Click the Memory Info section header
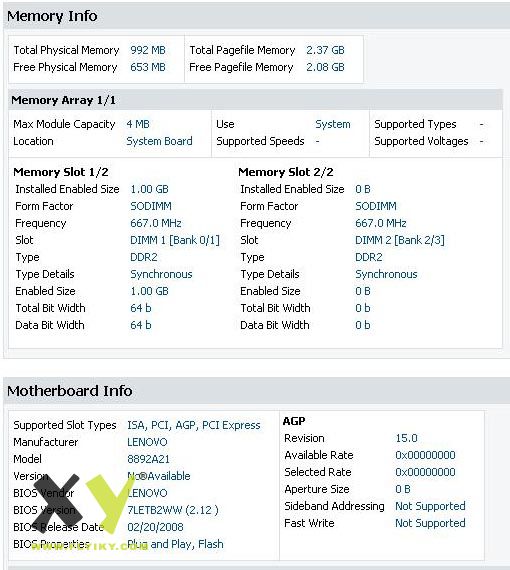Image resolution: width=510 pixels, height=570 pixels. pos(52,16)
